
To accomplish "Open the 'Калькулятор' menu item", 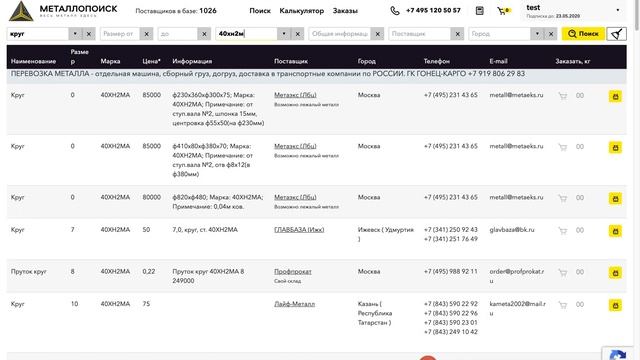I will coord(302,11).
